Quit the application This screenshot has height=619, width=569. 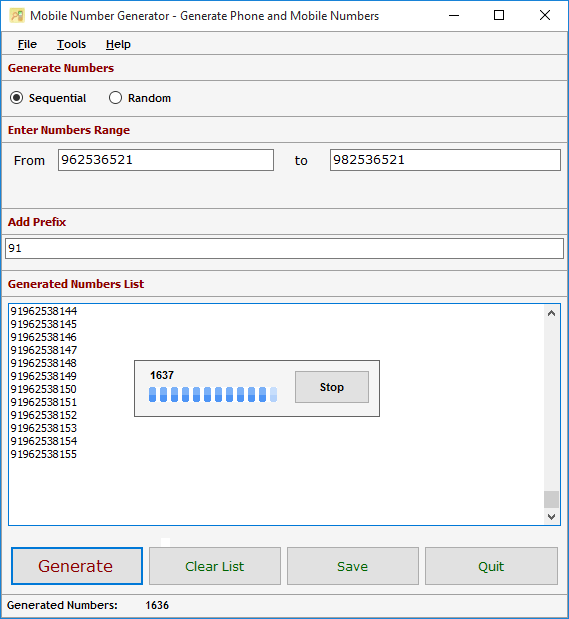491,566
